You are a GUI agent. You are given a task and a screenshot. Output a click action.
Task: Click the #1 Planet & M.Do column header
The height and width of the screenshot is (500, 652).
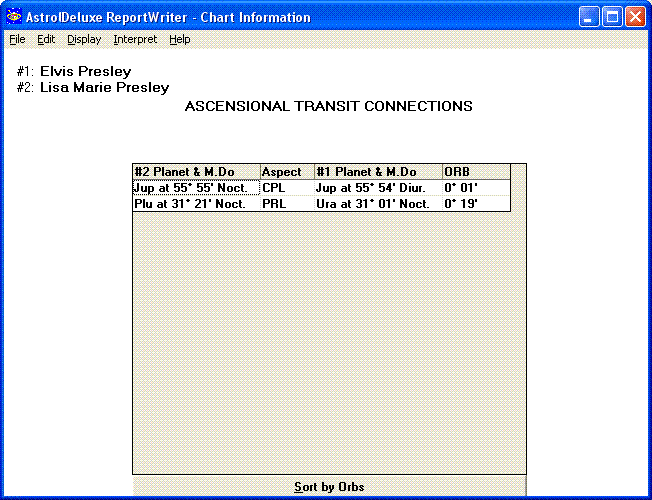378,172
